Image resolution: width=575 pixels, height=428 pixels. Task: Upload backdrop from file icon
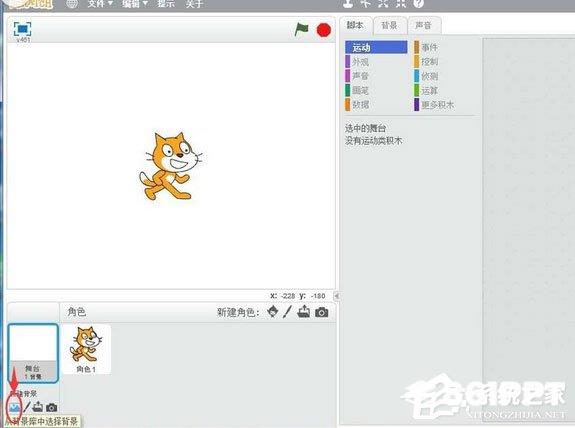(x=37, y=407)
